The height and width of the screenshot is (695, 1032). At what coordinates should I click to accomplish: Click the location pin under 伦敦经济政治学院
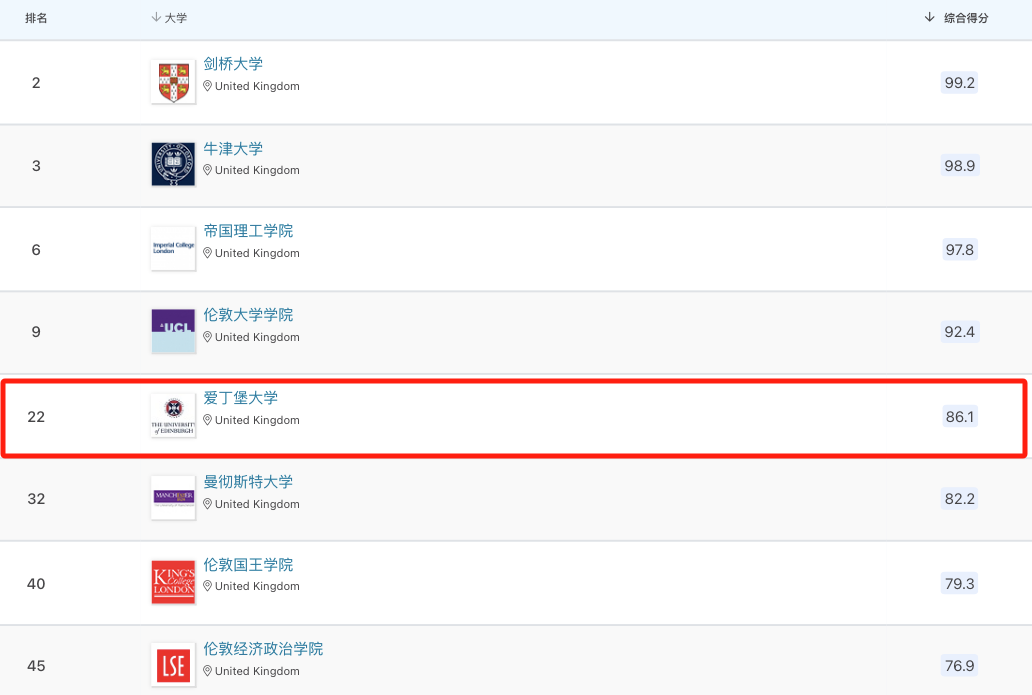(x=207, y=671)
